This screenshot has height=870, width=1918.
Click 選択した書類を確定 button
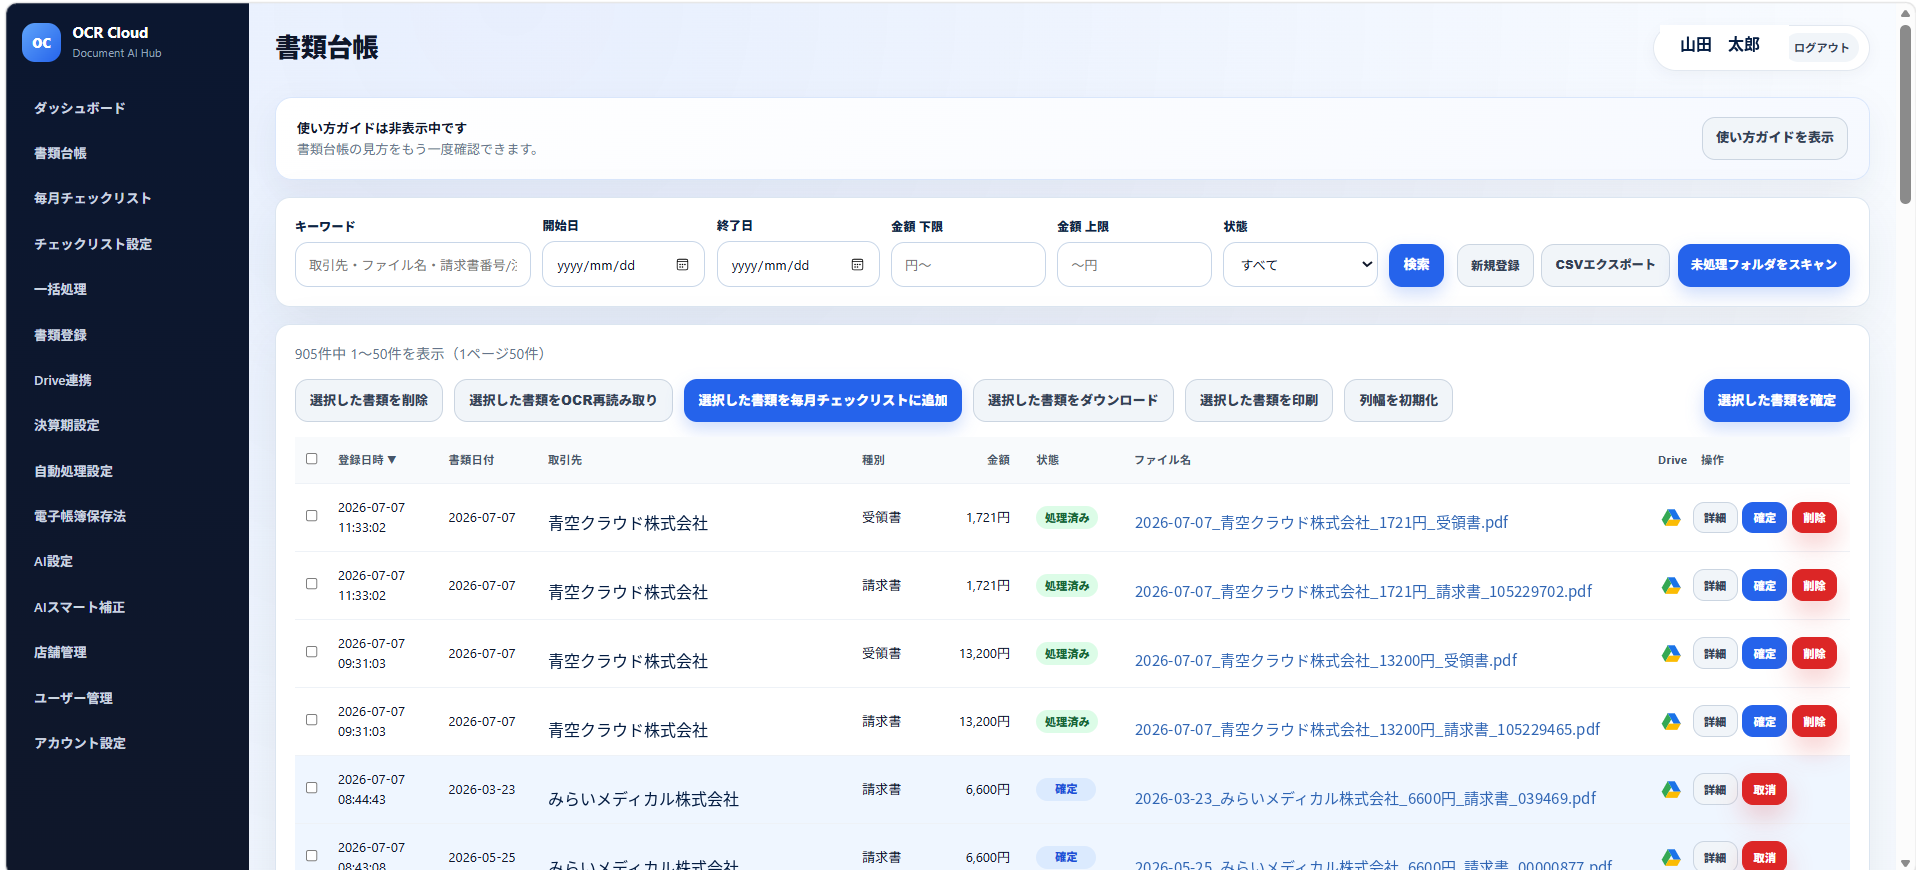click(1777, 400)
